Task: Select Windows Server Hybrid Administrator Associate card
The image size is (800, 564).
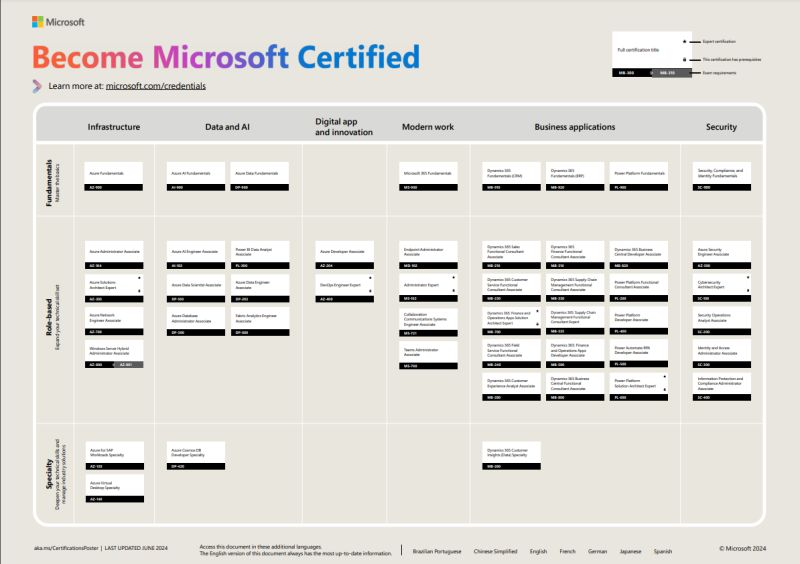Action: (x=114, y=354)
